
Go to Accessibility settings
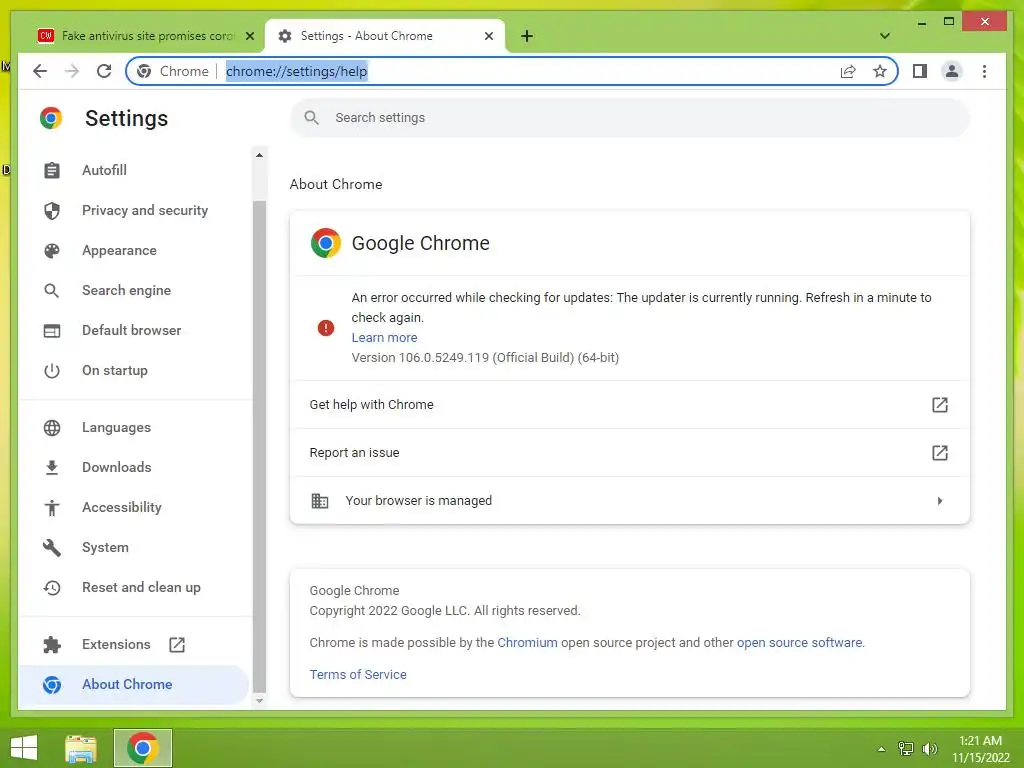pos(134,507)
